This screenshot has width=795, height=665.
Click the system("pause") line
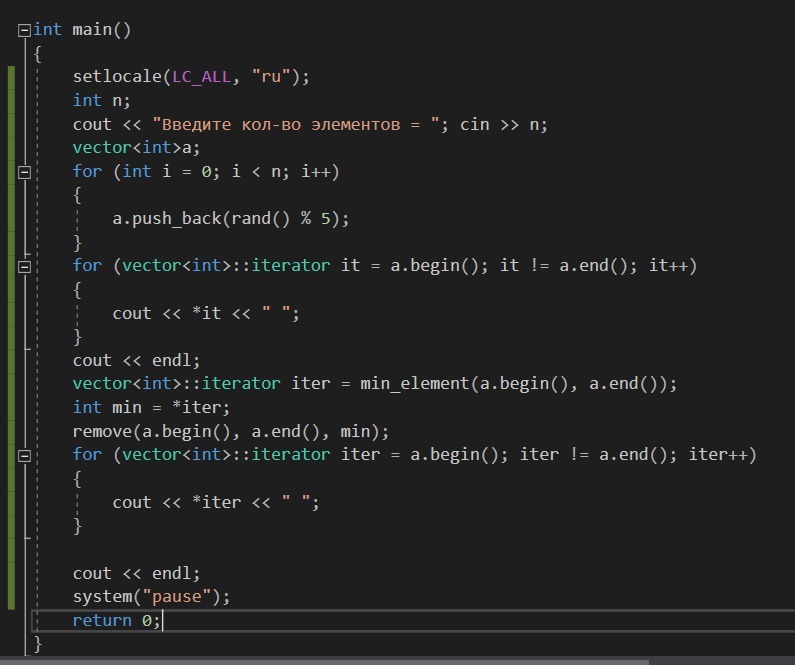click(150, 597)
